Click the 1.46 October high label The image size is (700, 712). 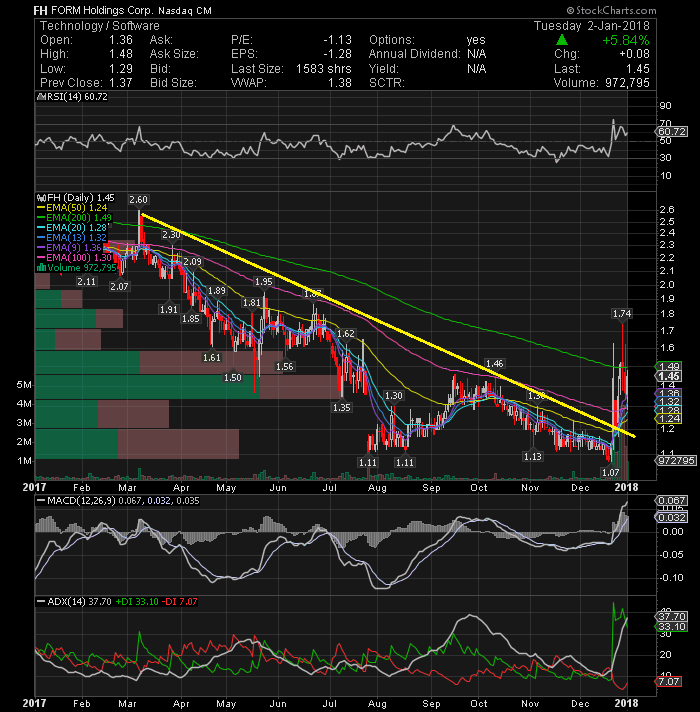[x=494, y=363]
